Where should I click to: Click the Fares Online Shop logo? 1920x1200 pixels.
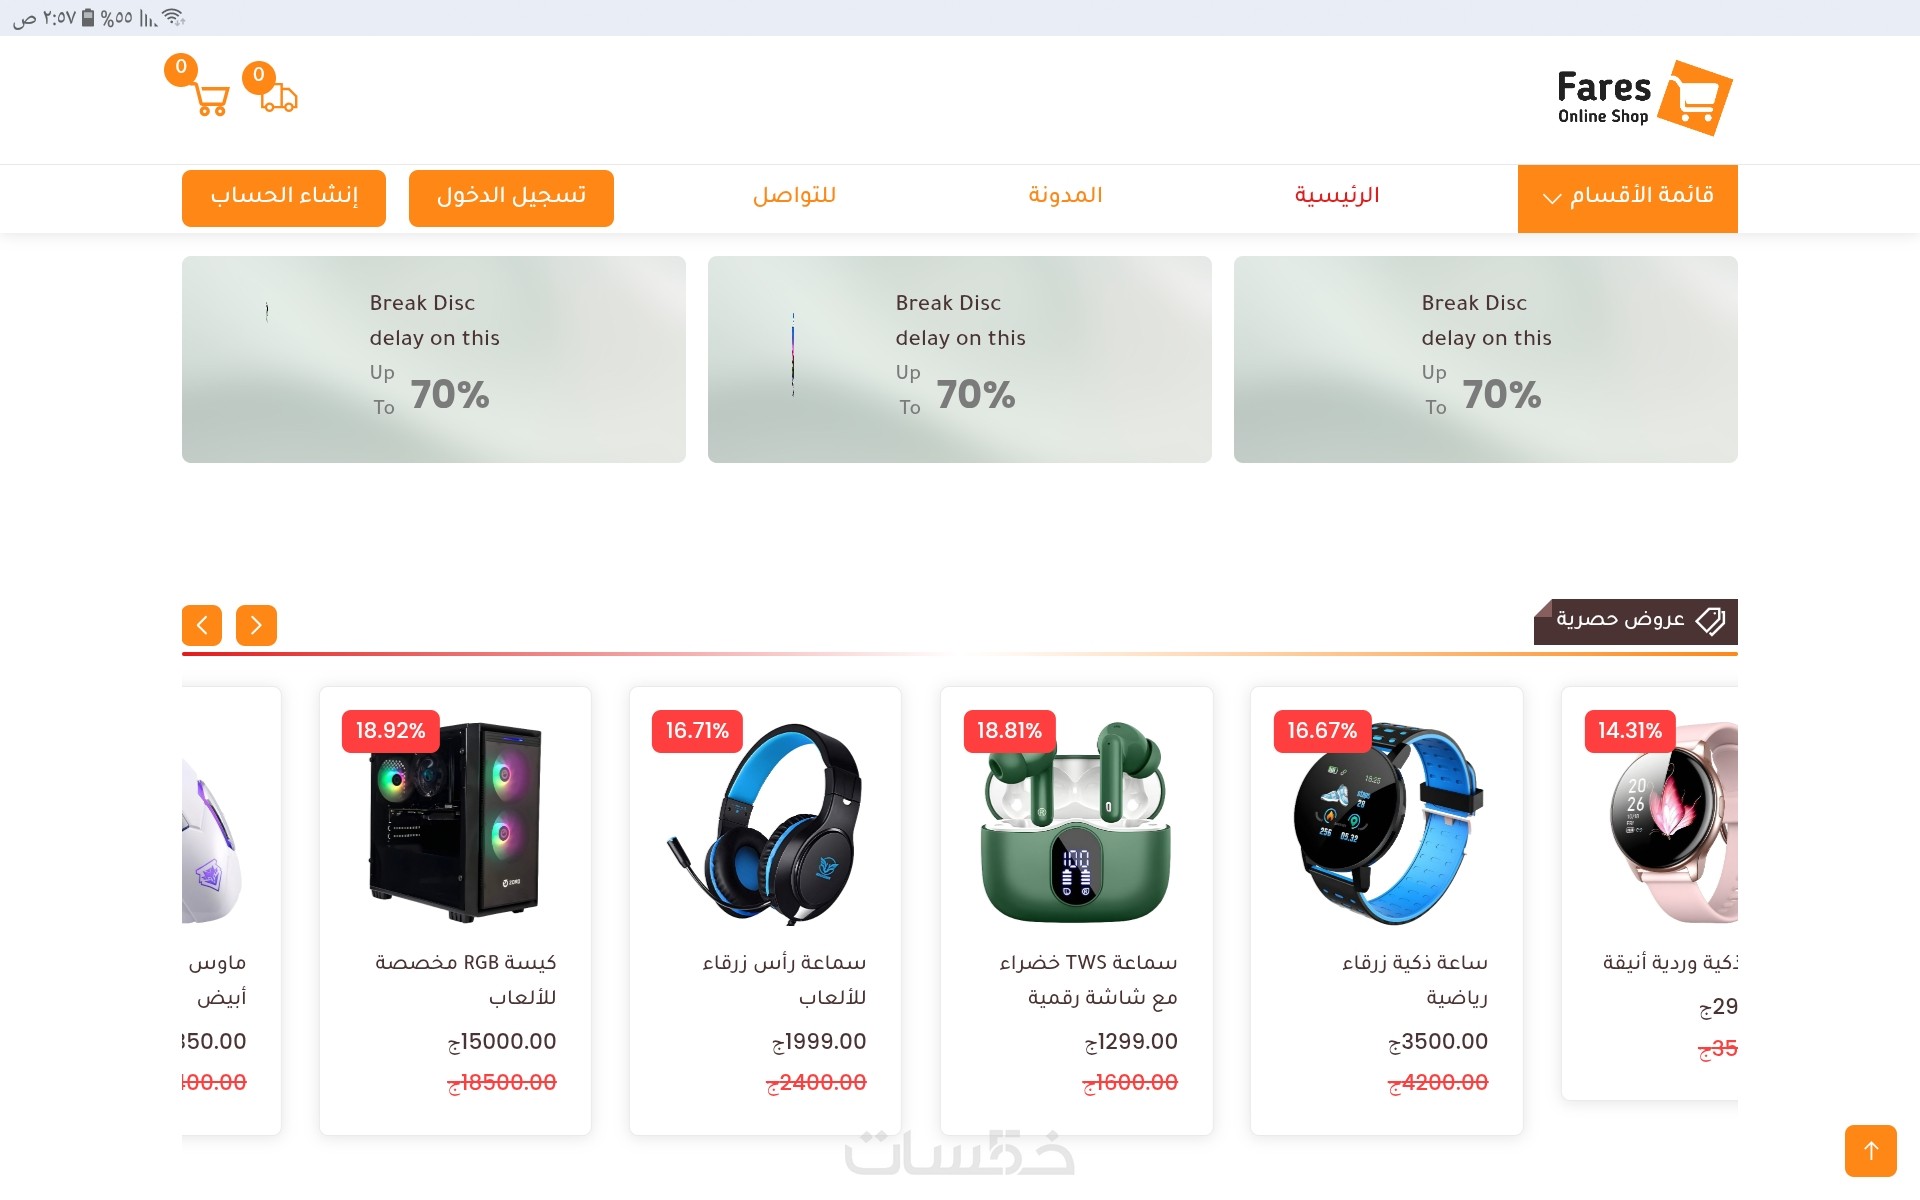pyautogui.click(x=1644, y=98)
